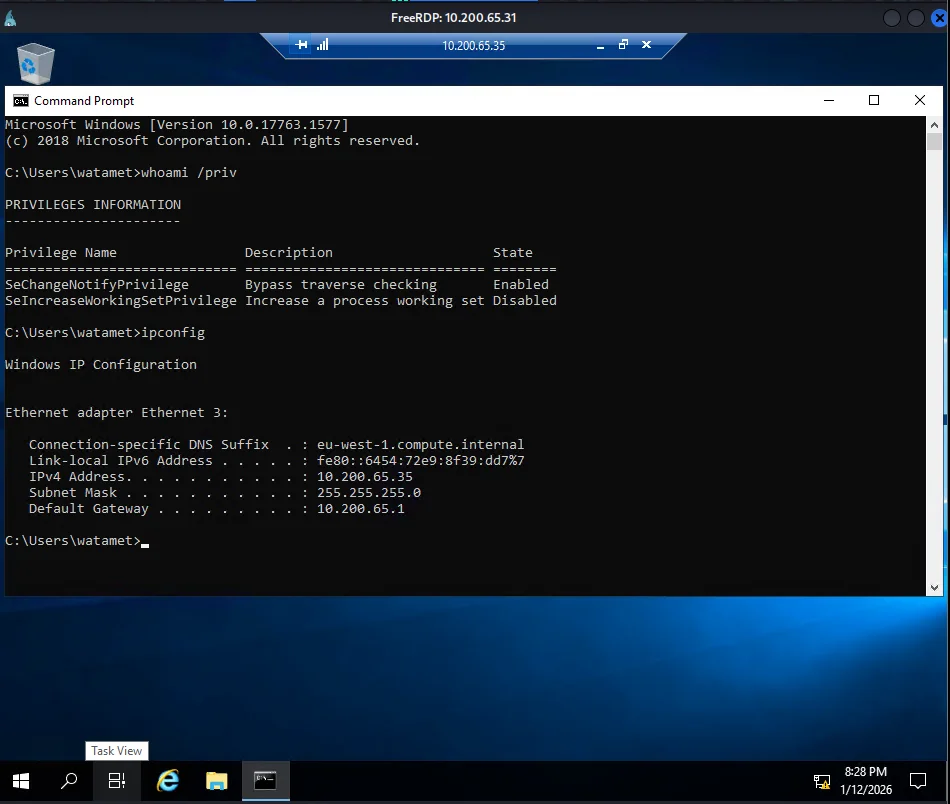Select Command Prompt taskbar button
Viewport: 950px width, 804px height.
click(x=265, y=781)
